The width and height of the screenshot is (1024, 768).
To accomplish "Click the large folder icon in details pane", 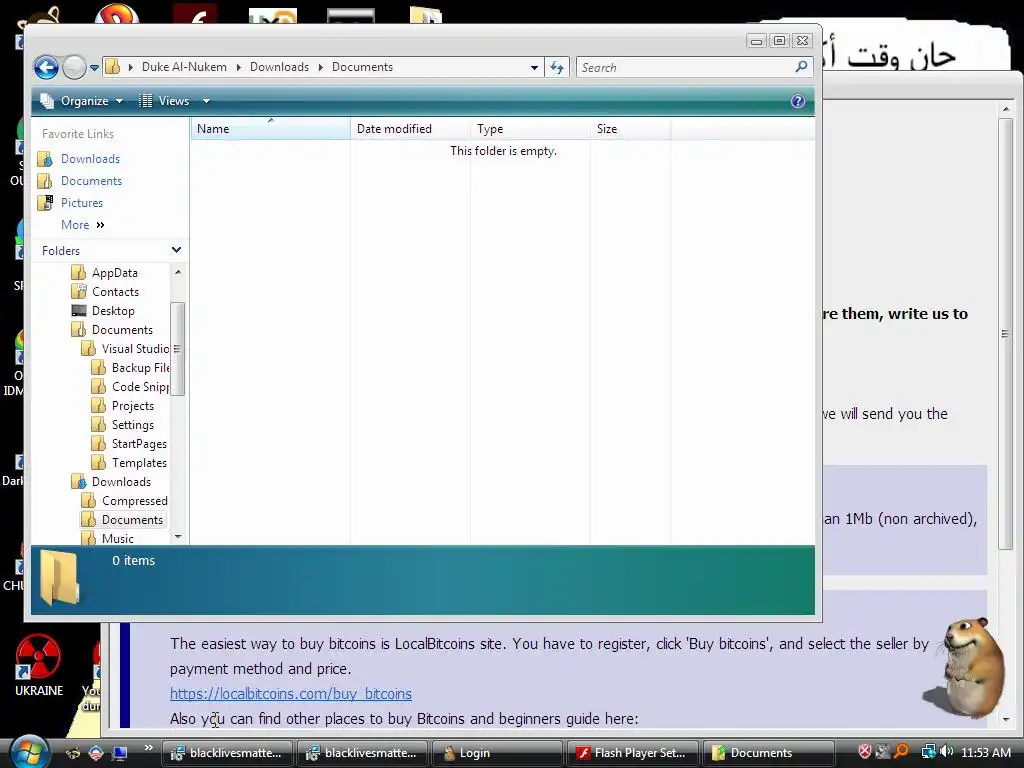I will coord(59,577).
